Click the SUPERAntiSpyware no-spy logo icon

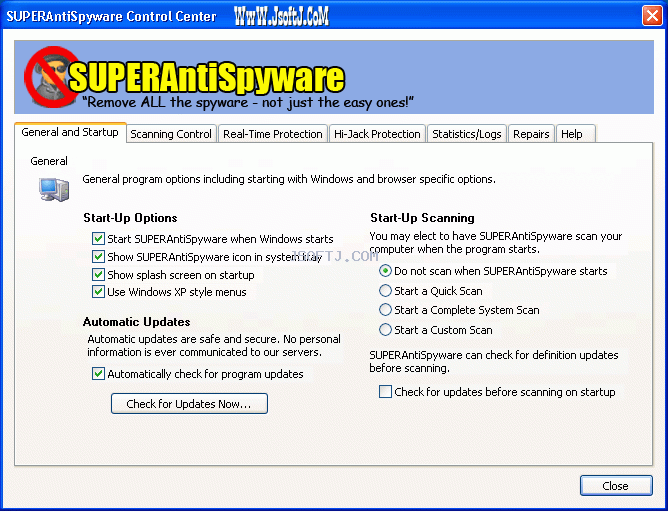[52, 77]
